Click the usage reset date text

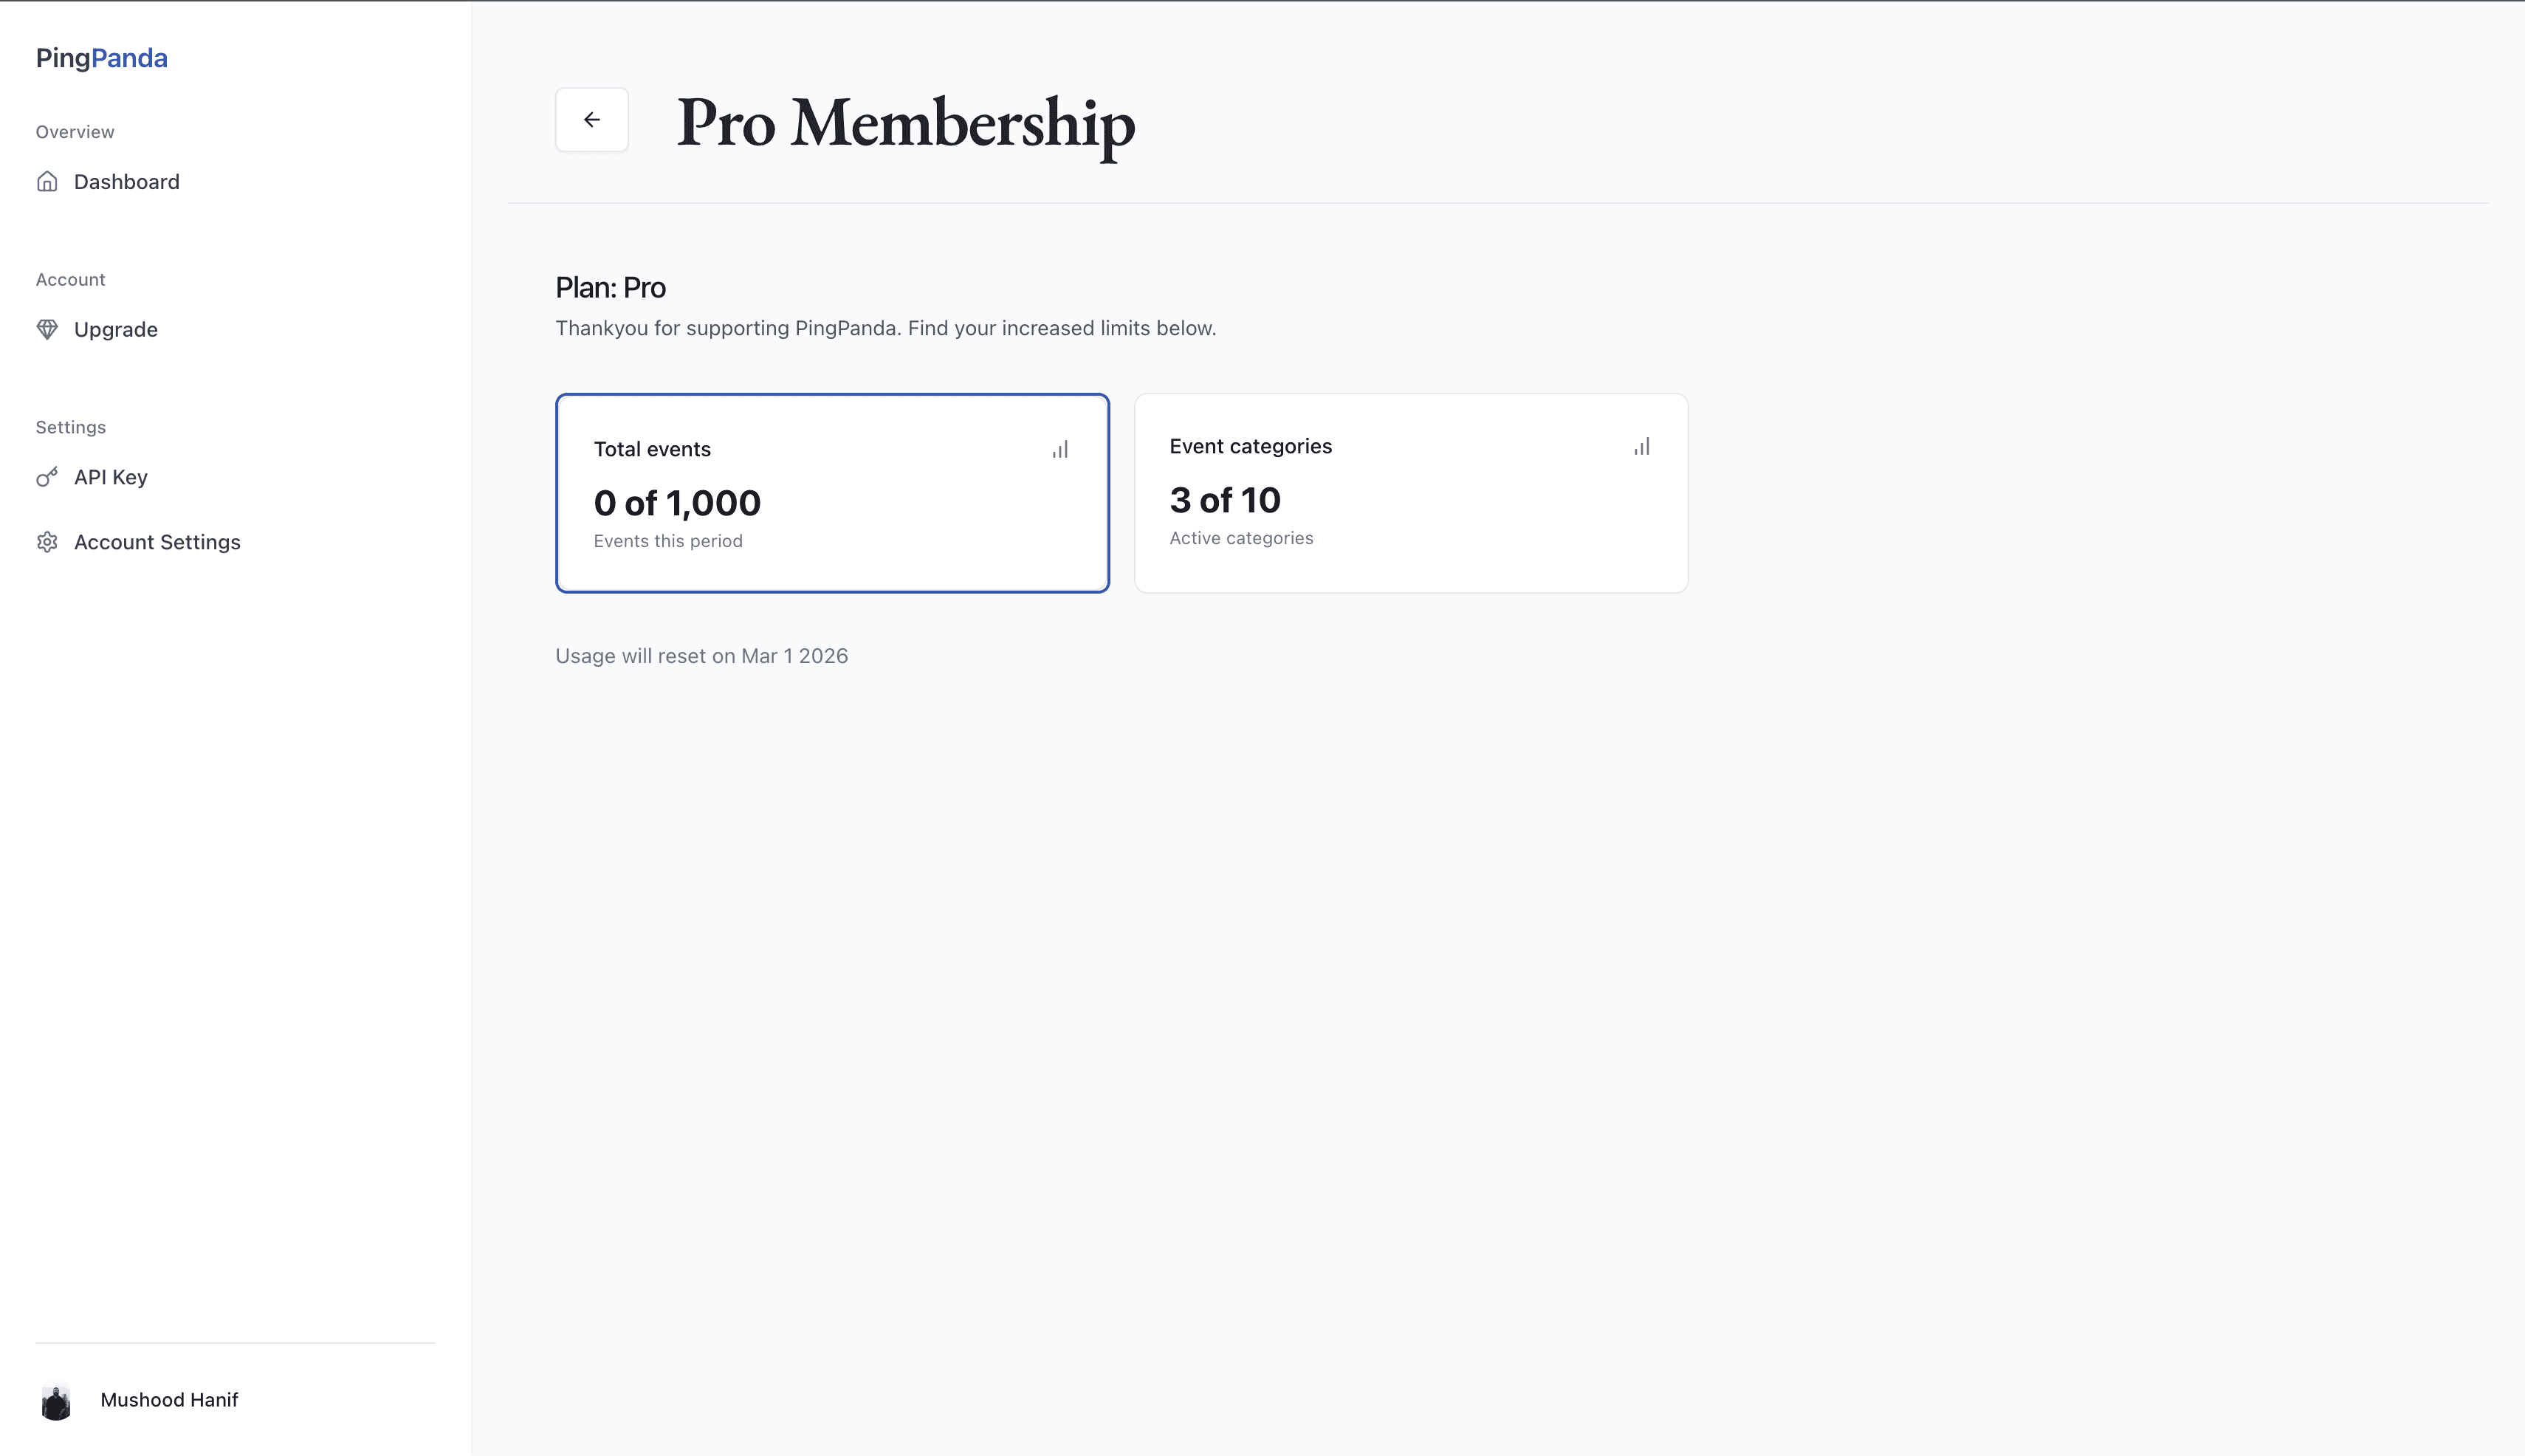(701, 656)
